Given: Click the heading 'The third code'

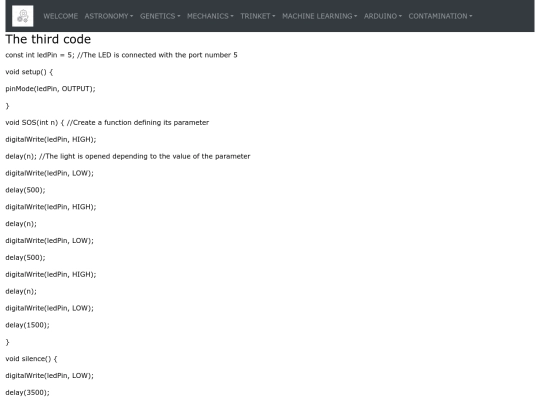Looking at the screenshot, I should click(x=48, y=39).
